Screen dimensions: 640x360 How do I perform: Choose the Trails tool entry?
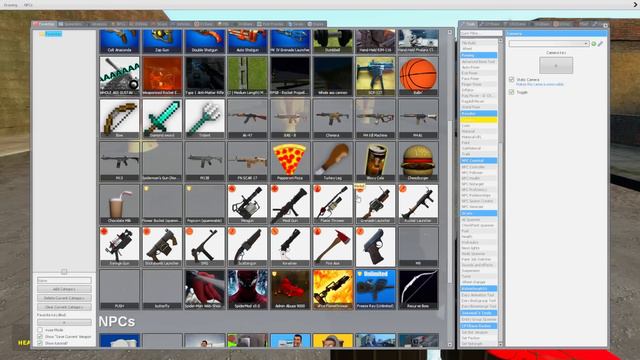(479, 154)
